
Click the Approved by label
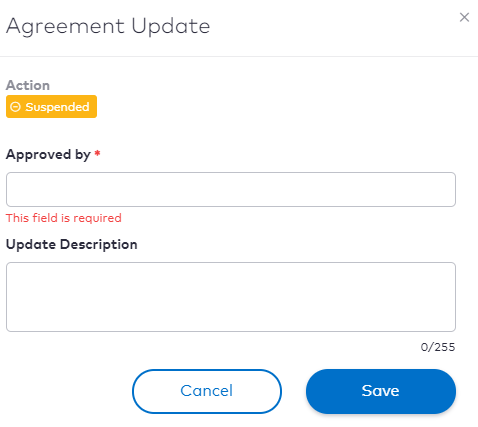(48, 155)
